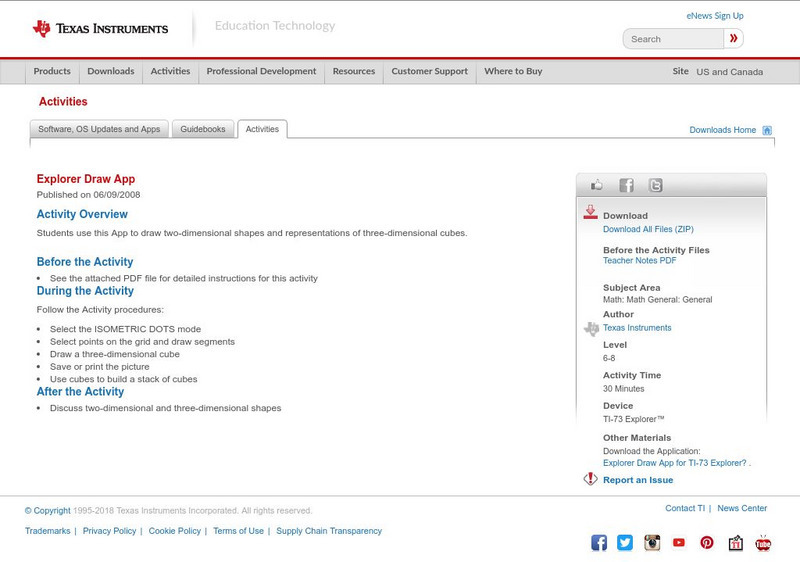This screenshot has height=562, width=800.
Task: Click 'Published on 06/09/2008' text
Action: pyautogui.click(x=88, y=195)
